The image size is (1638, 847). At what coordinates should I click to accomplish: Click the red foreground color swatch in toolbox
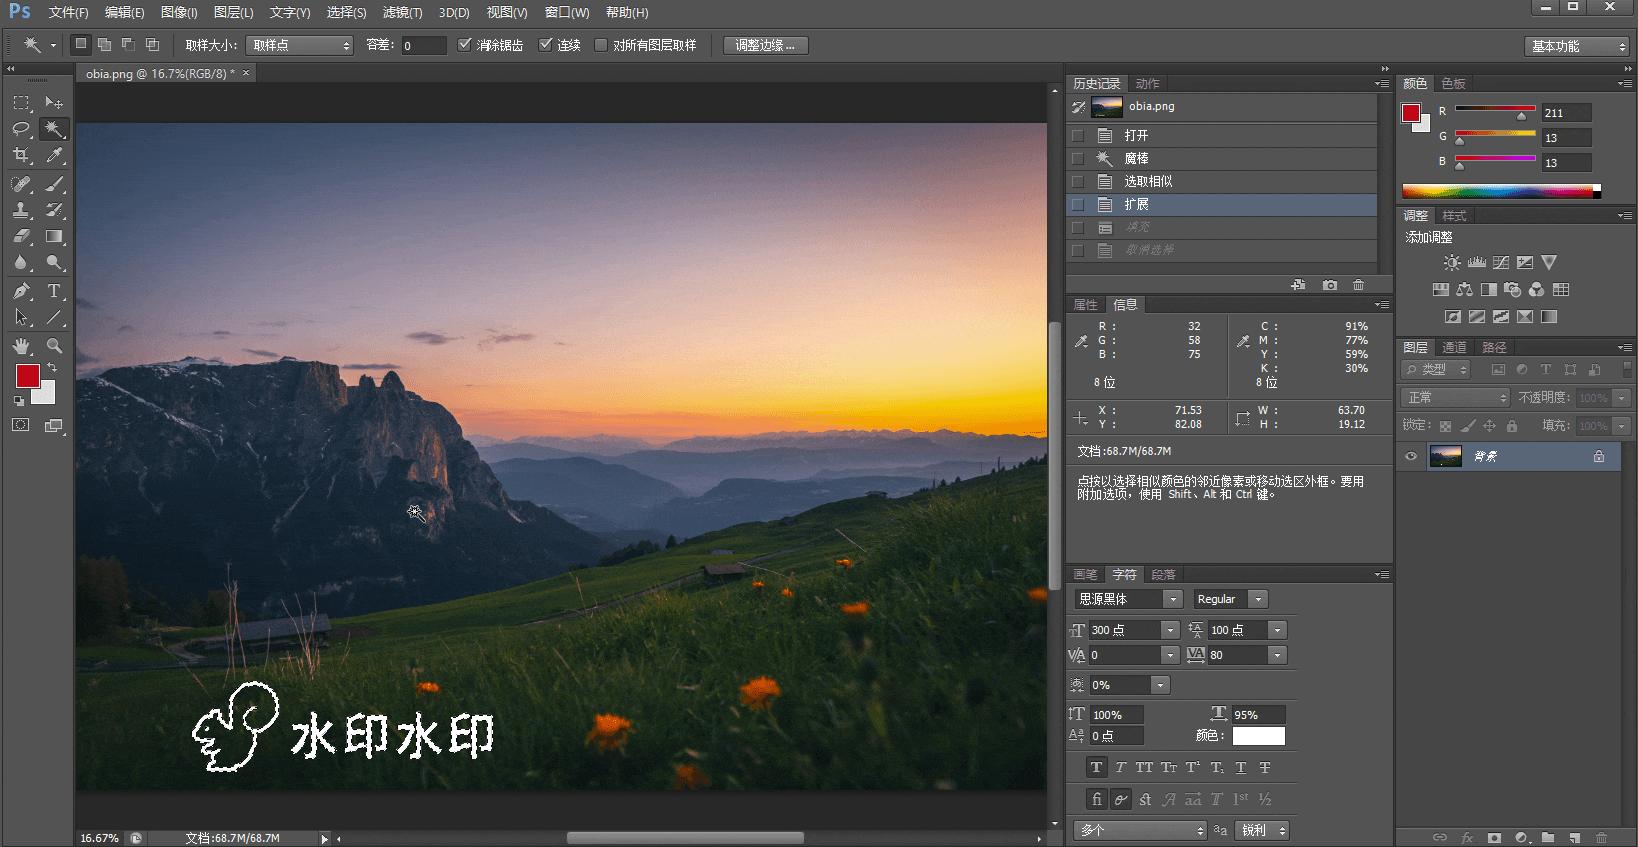click(x=27, y=376)
